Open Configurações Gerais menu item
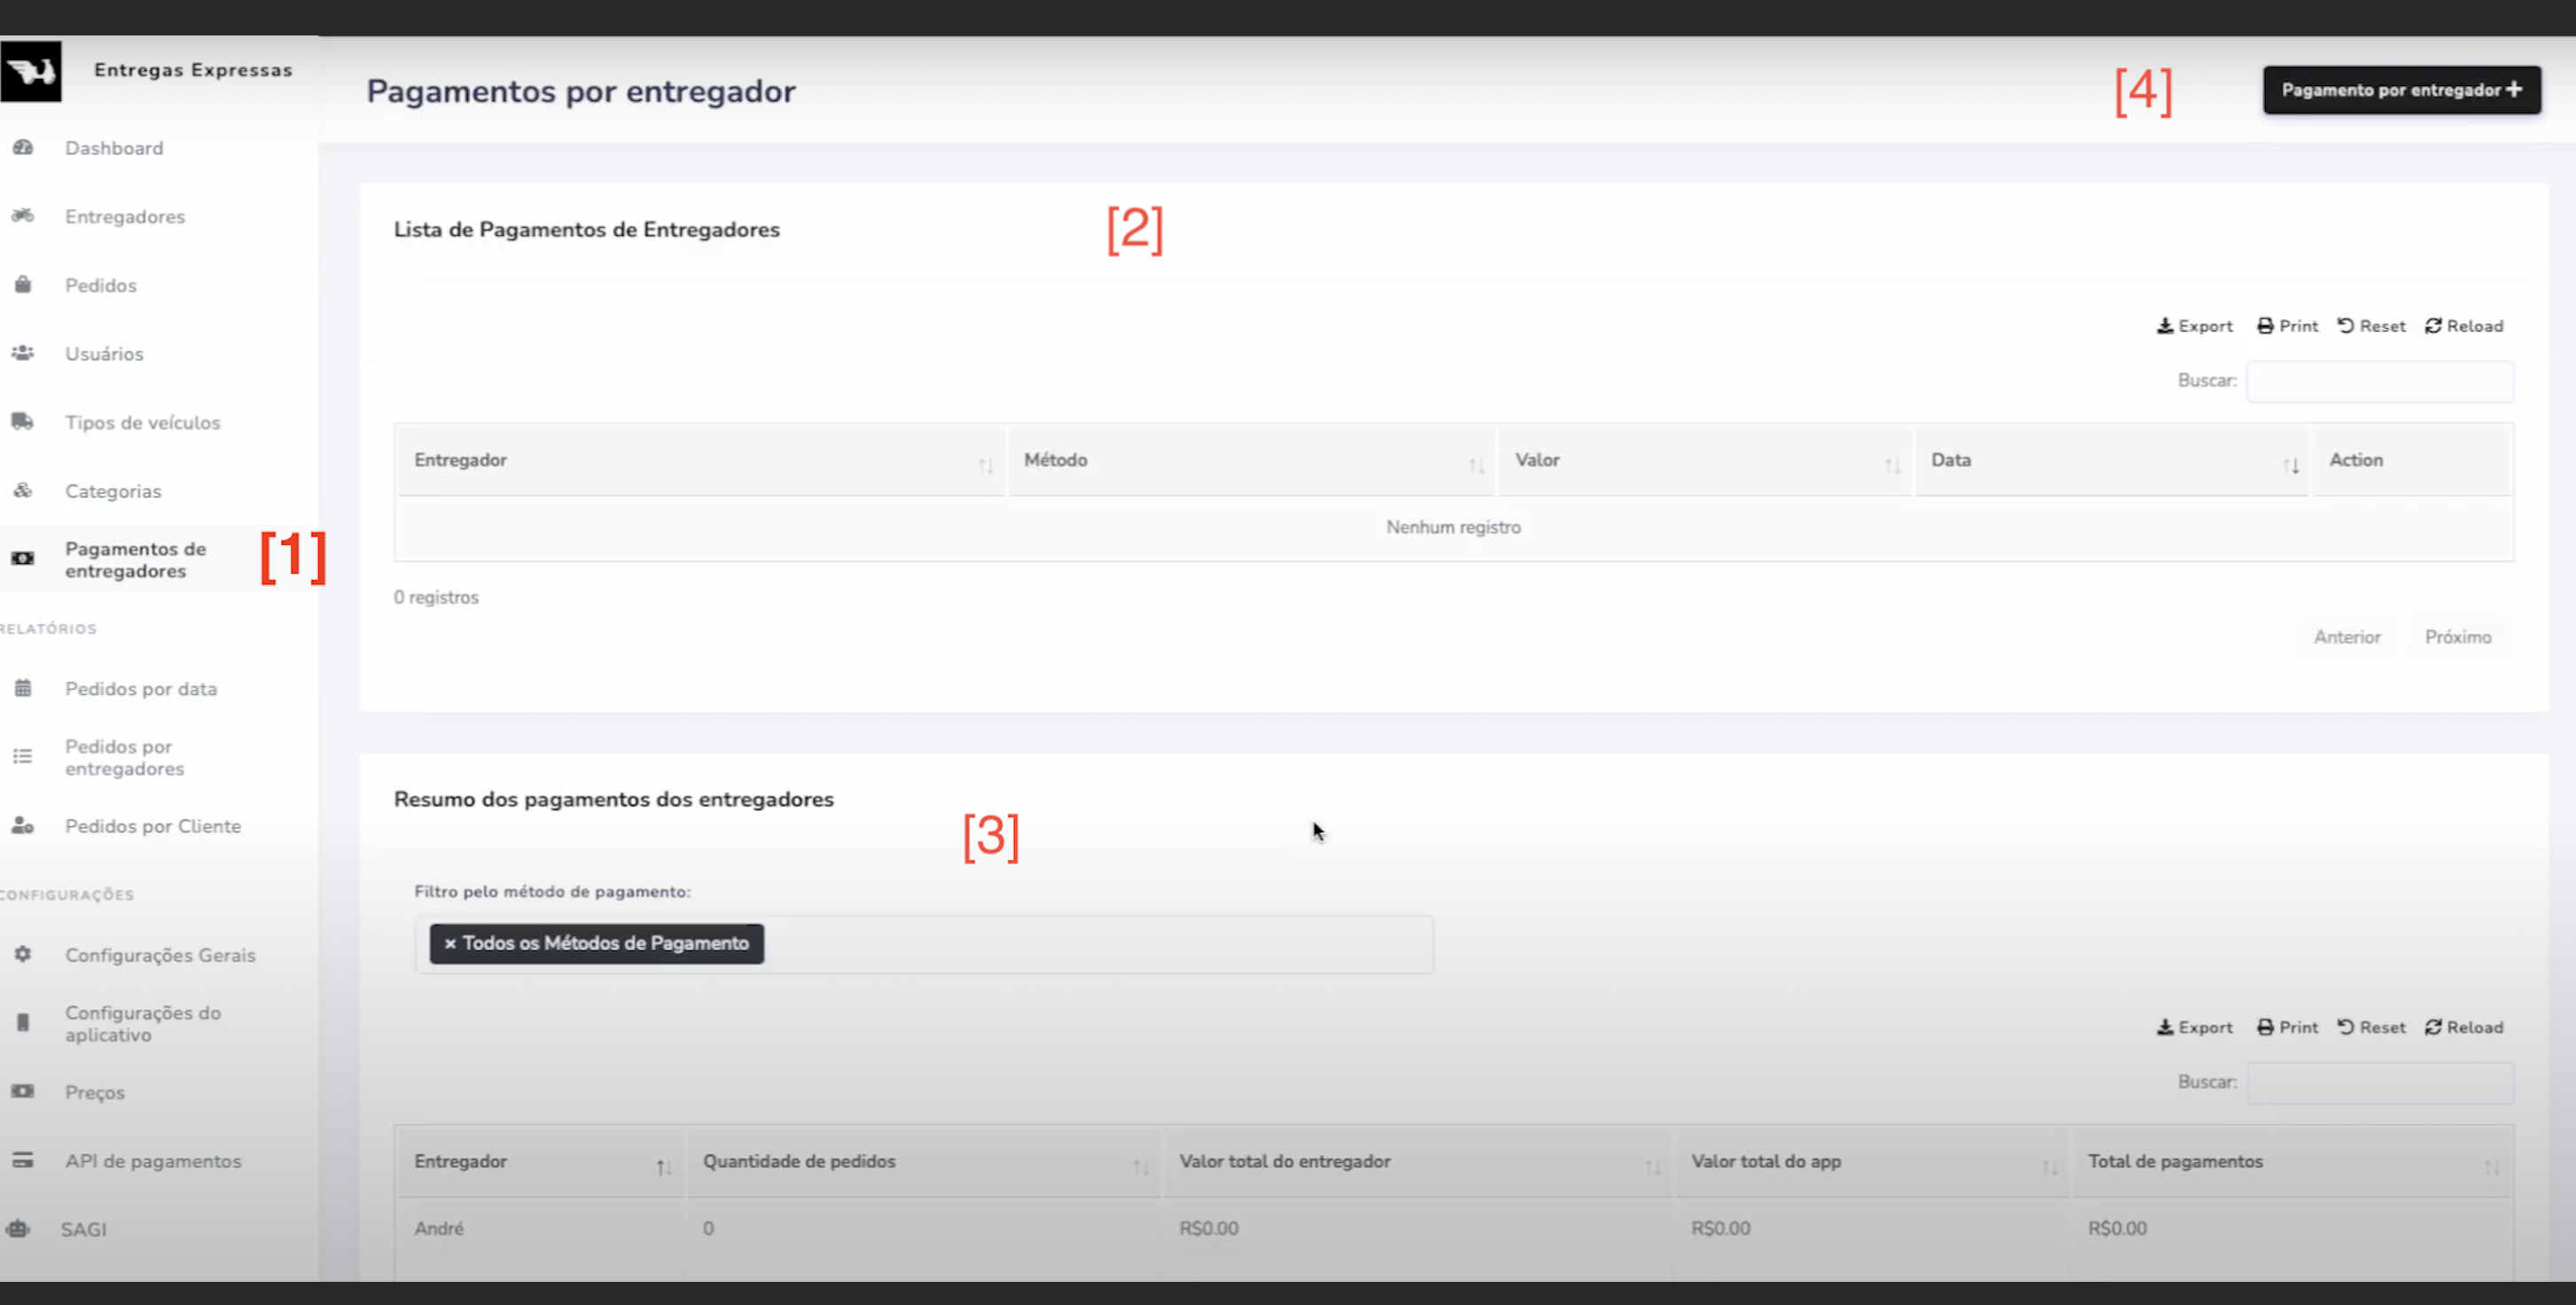2576x1305 pixels. coord(160,955)
